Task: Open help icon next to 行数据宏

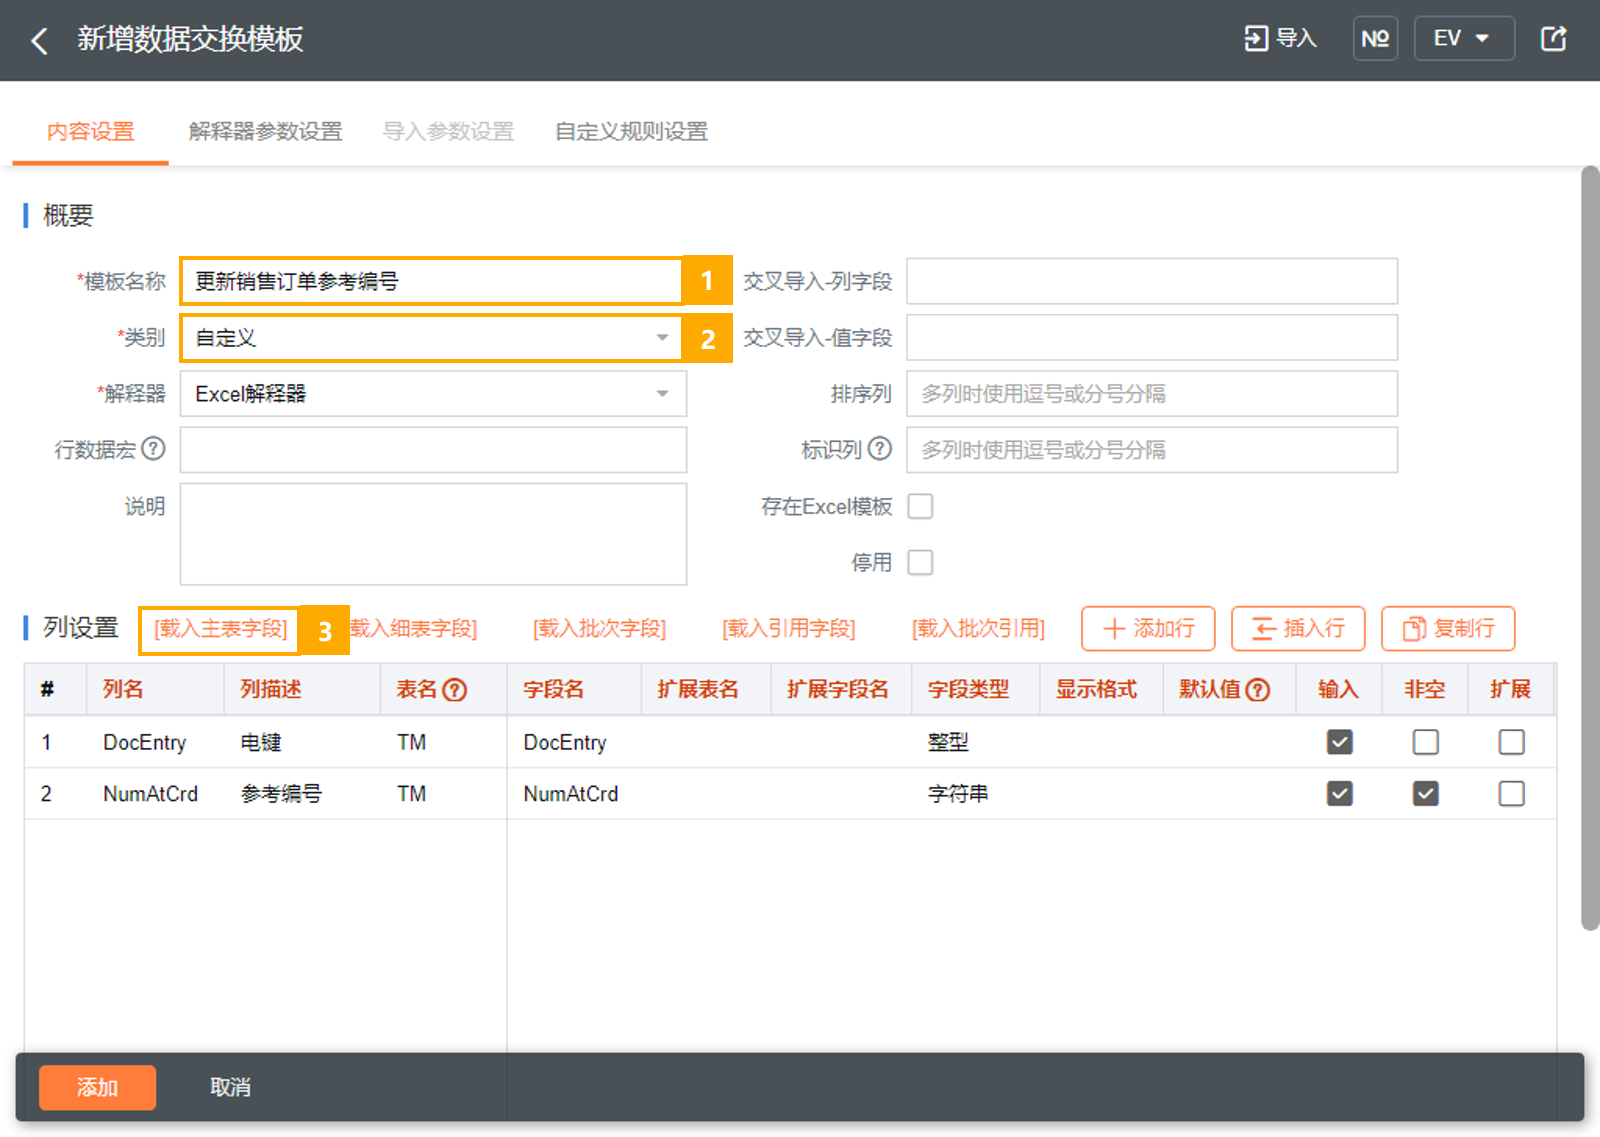Action: coord(153,449)
